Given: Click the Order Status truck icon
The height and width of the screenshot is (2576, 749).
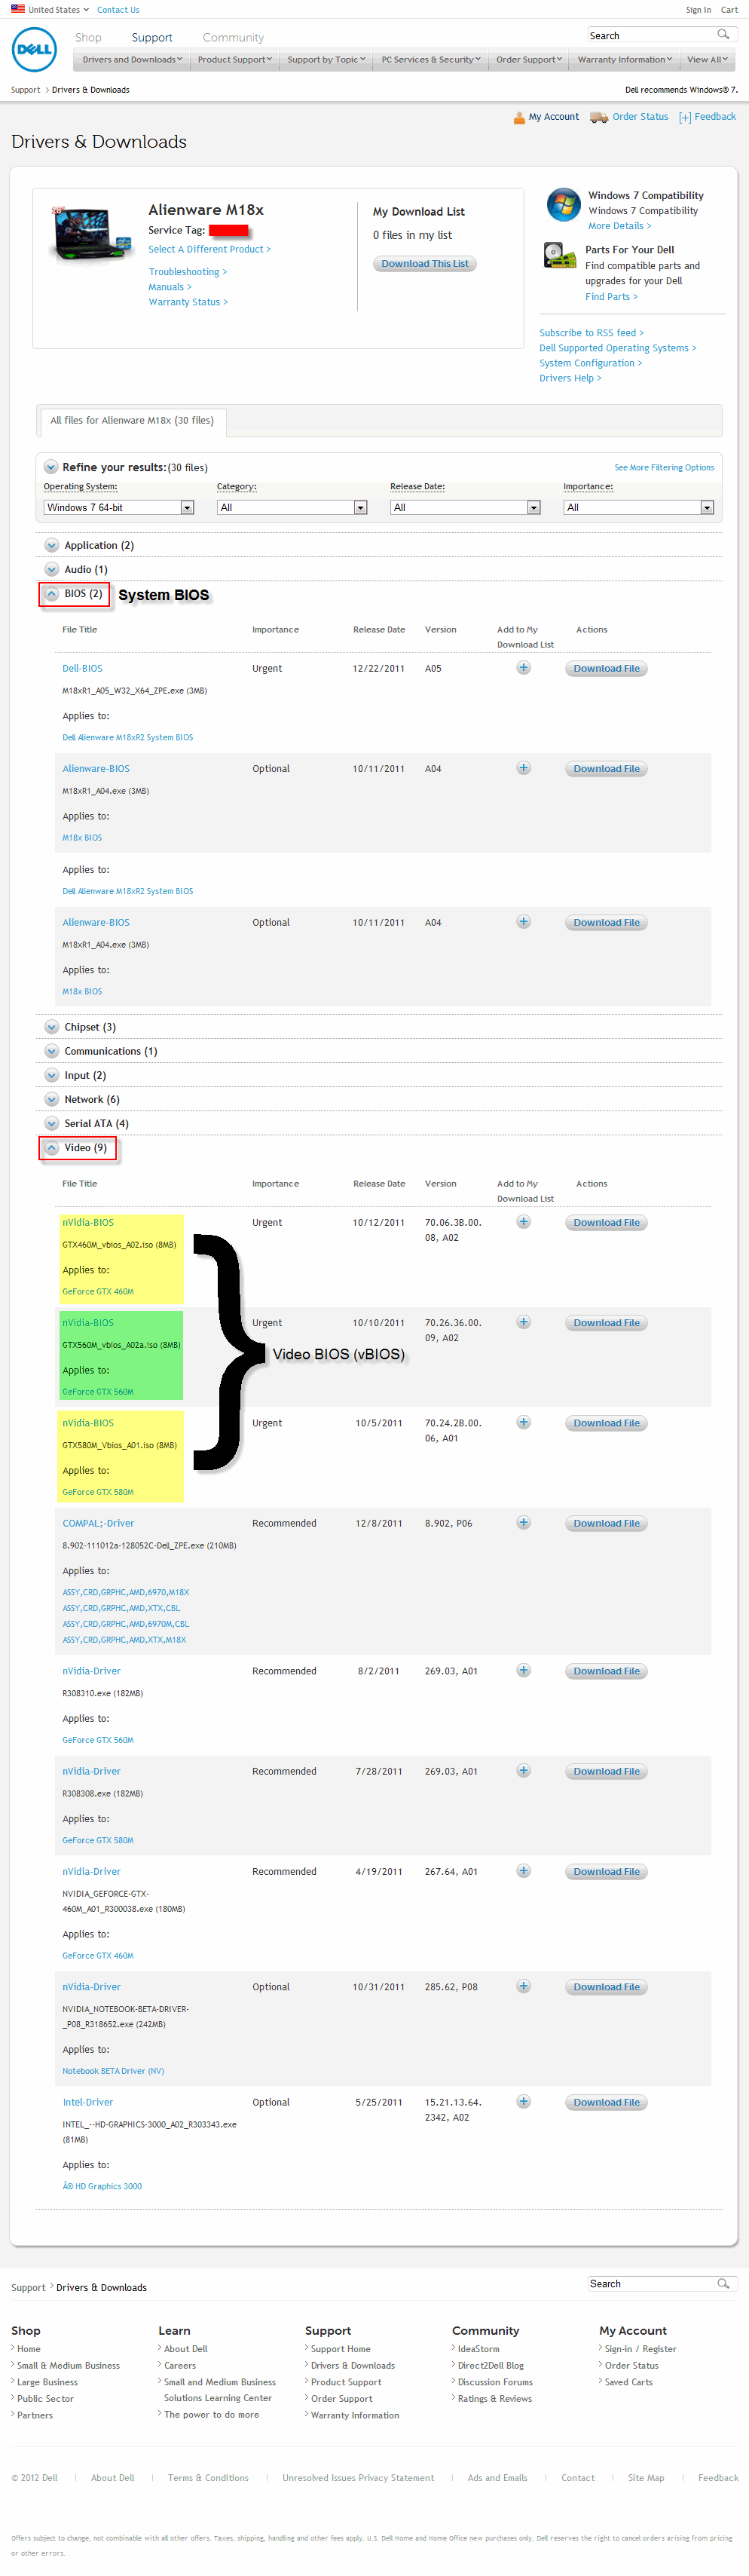Looking at the screenshot, I should (599, 117).
